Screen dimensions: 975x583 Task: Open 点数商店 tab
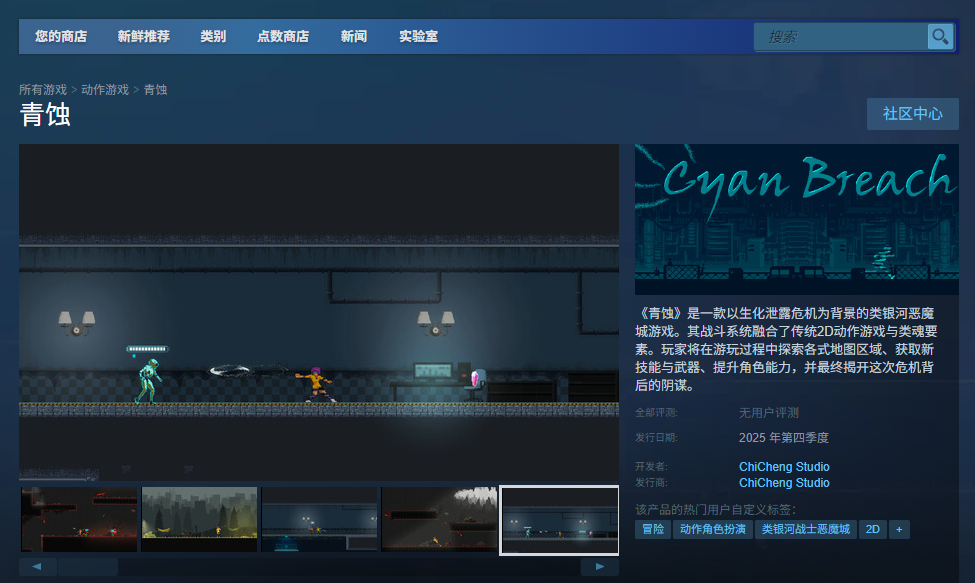pos(283,37)
